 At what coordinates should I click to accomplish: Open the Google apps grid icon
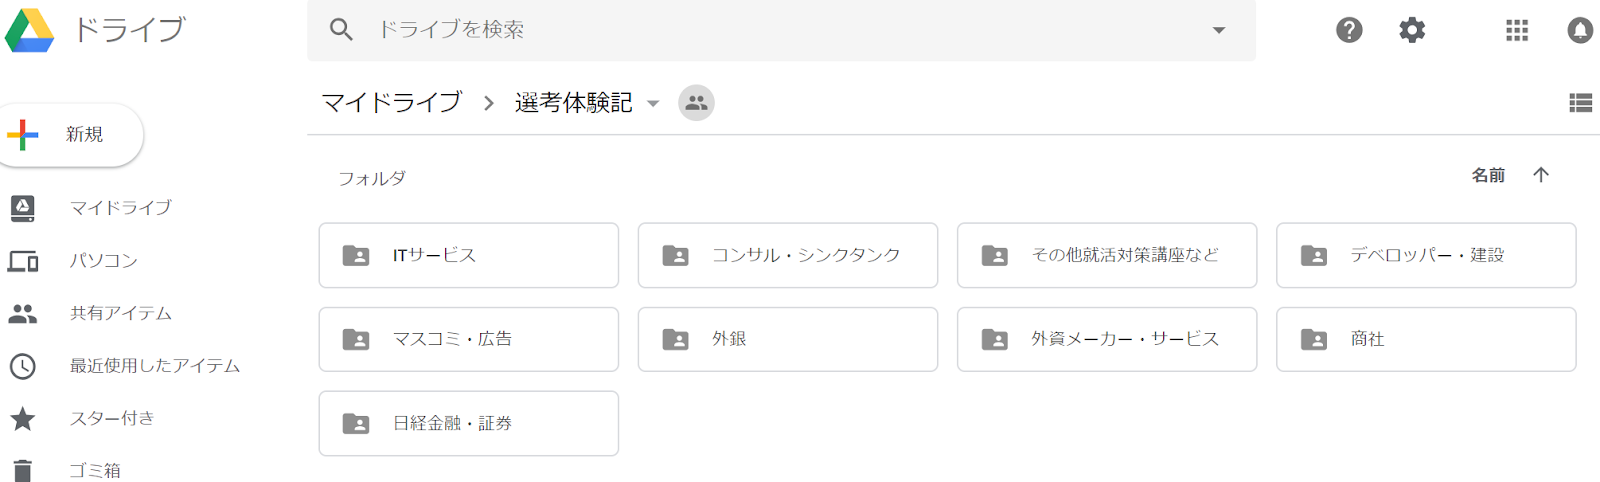(x=1517, y=30)
